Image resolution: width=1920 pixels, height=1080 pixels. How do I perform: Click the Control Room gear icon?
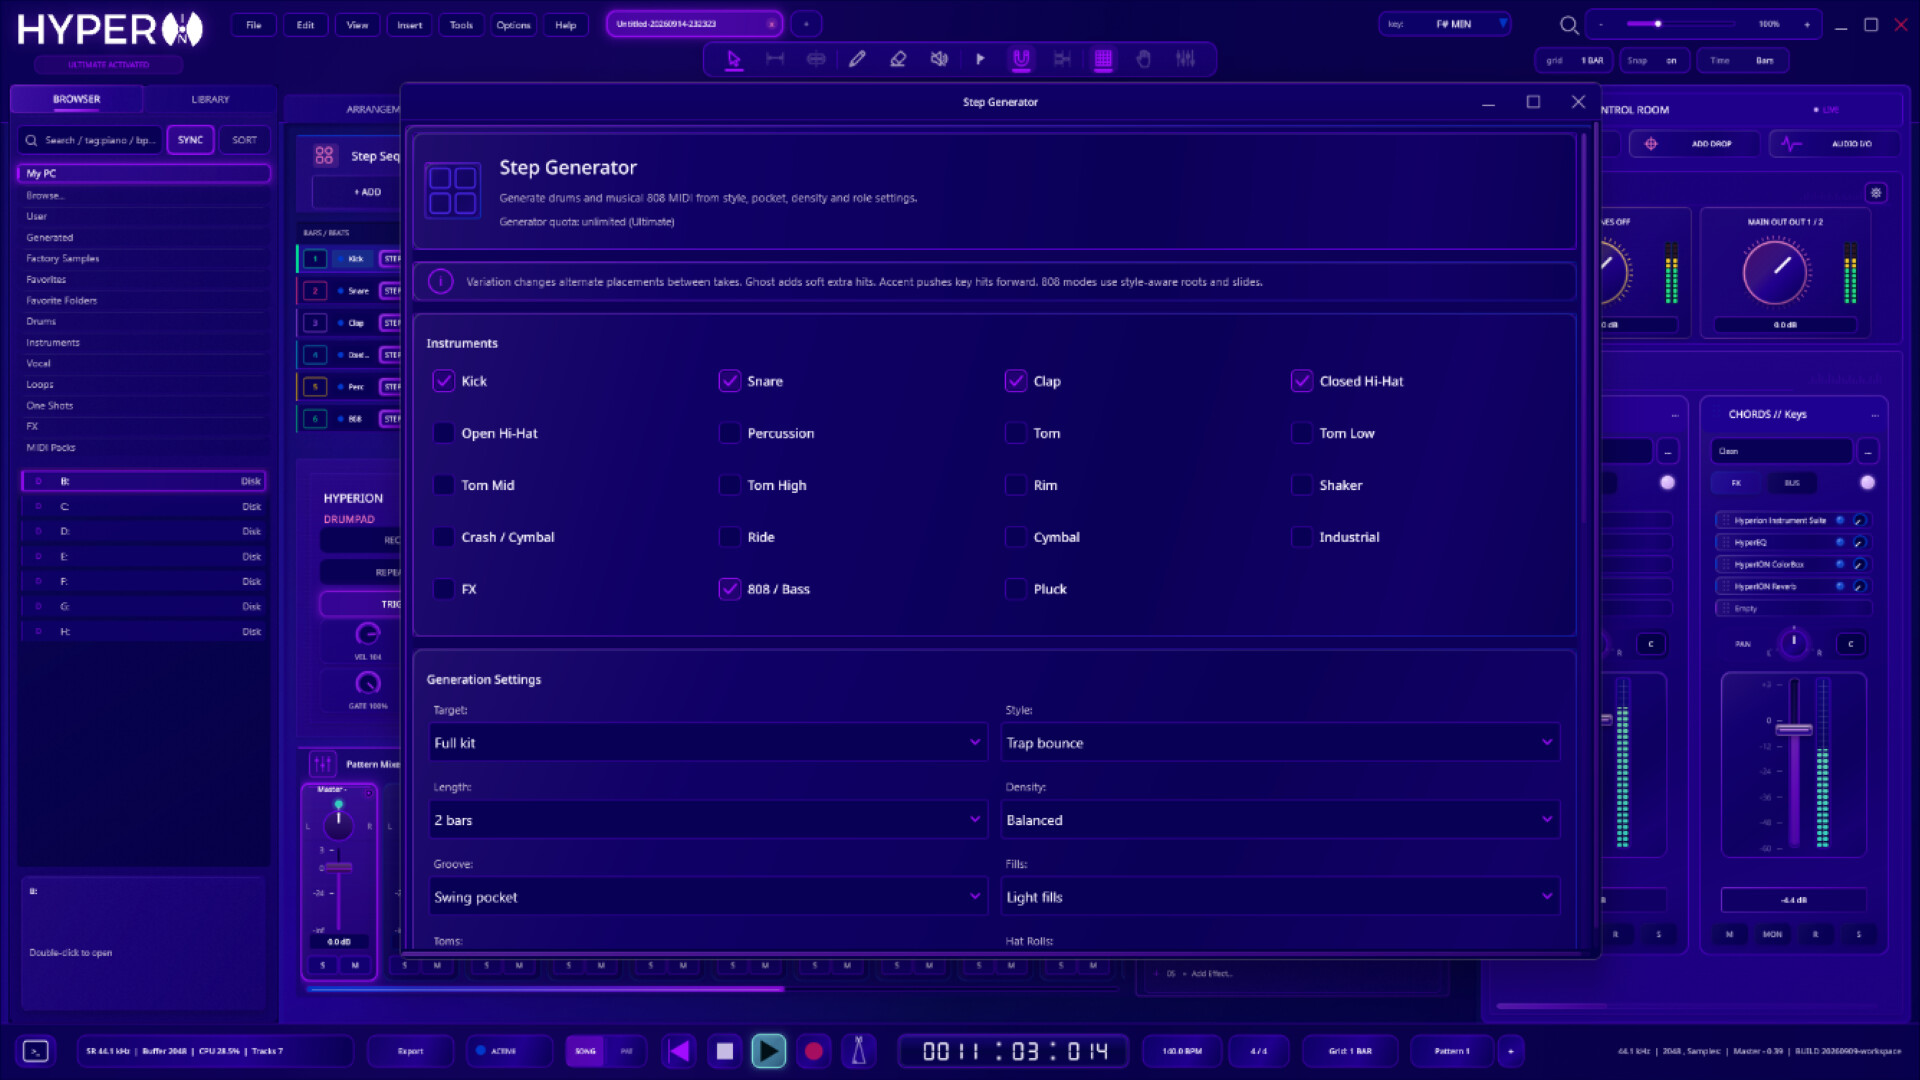tap(1876, 192)
